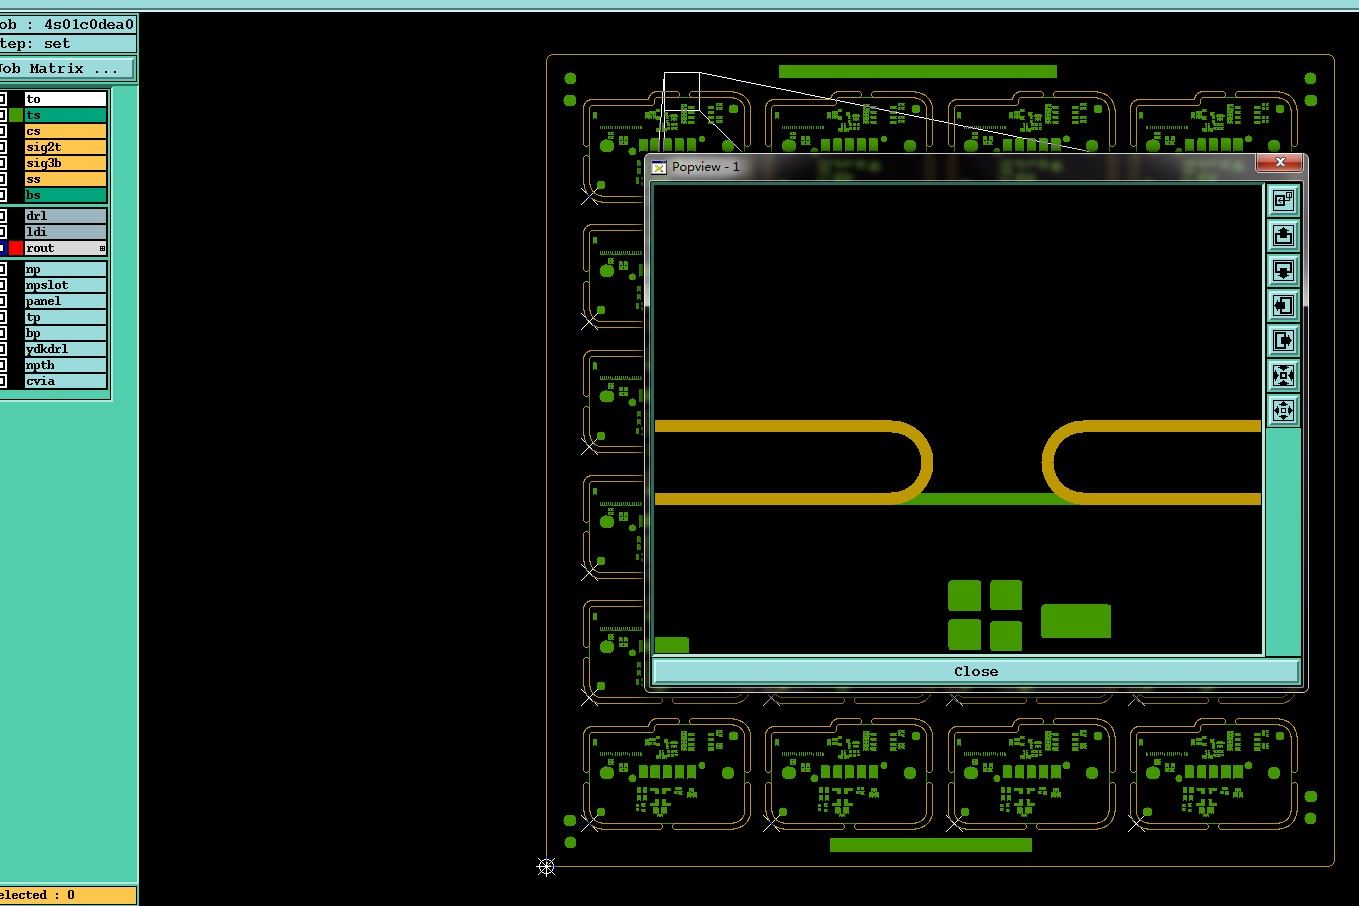Select the 'cs' layer name
This screenshot has width=1359, height=906.
click(66, 131)
